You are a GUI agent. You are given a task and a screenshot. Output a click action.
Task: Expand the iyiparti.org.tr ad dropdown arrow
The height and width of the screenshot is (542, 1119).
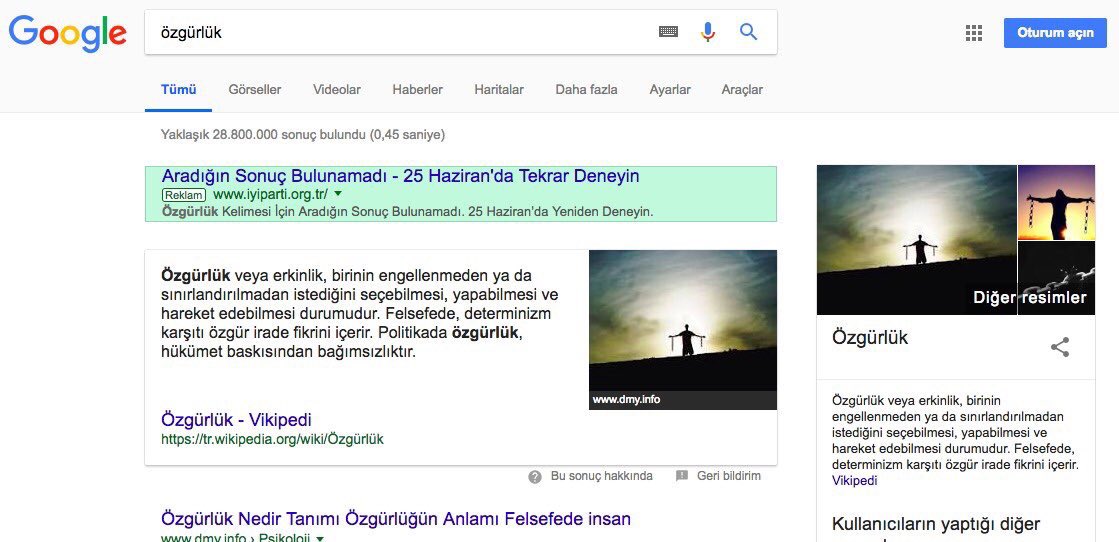click(x=338, y=194)
